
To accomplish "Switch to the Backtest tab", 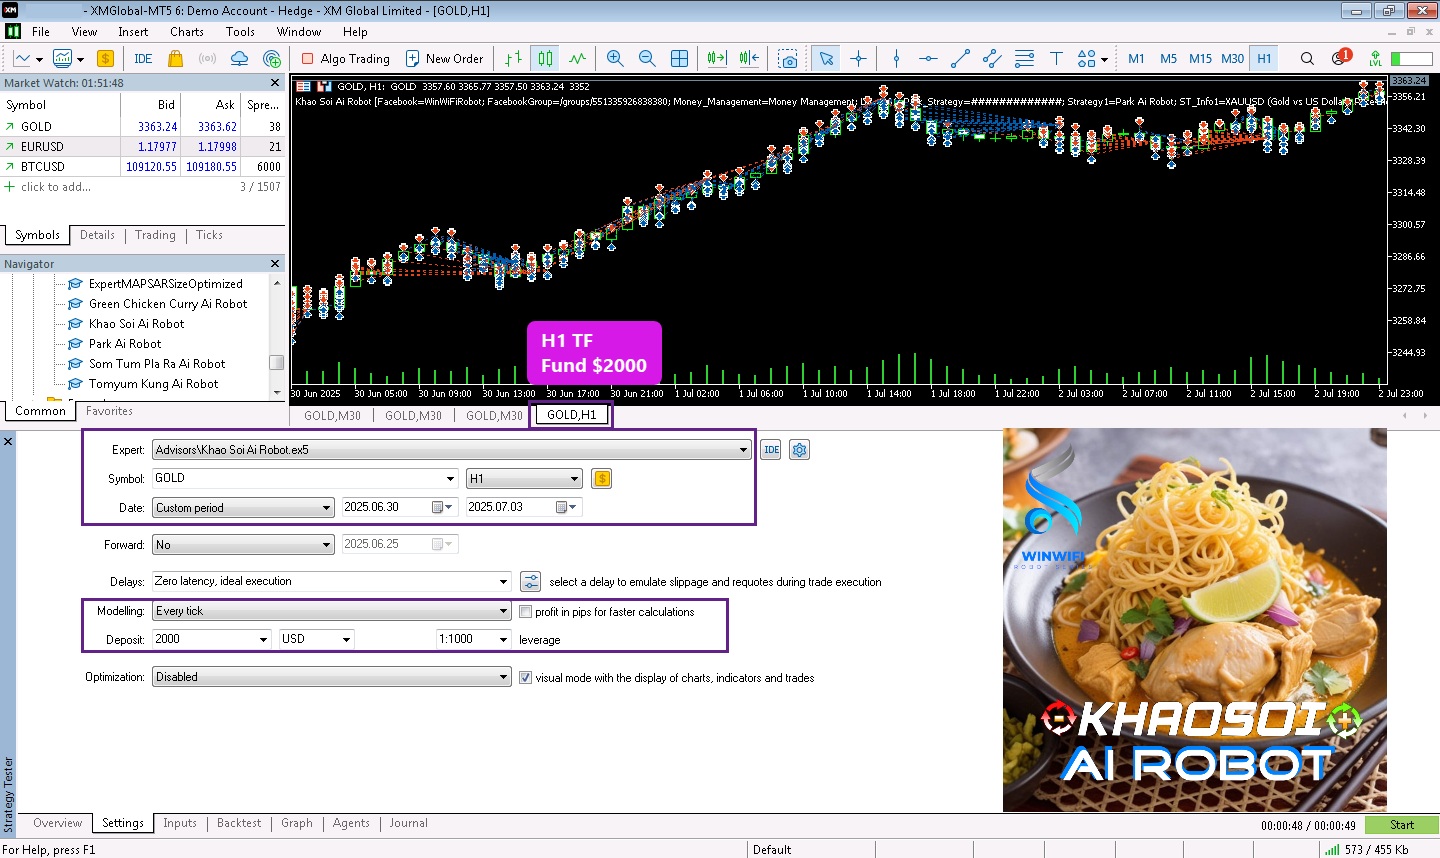I will 239,823.
